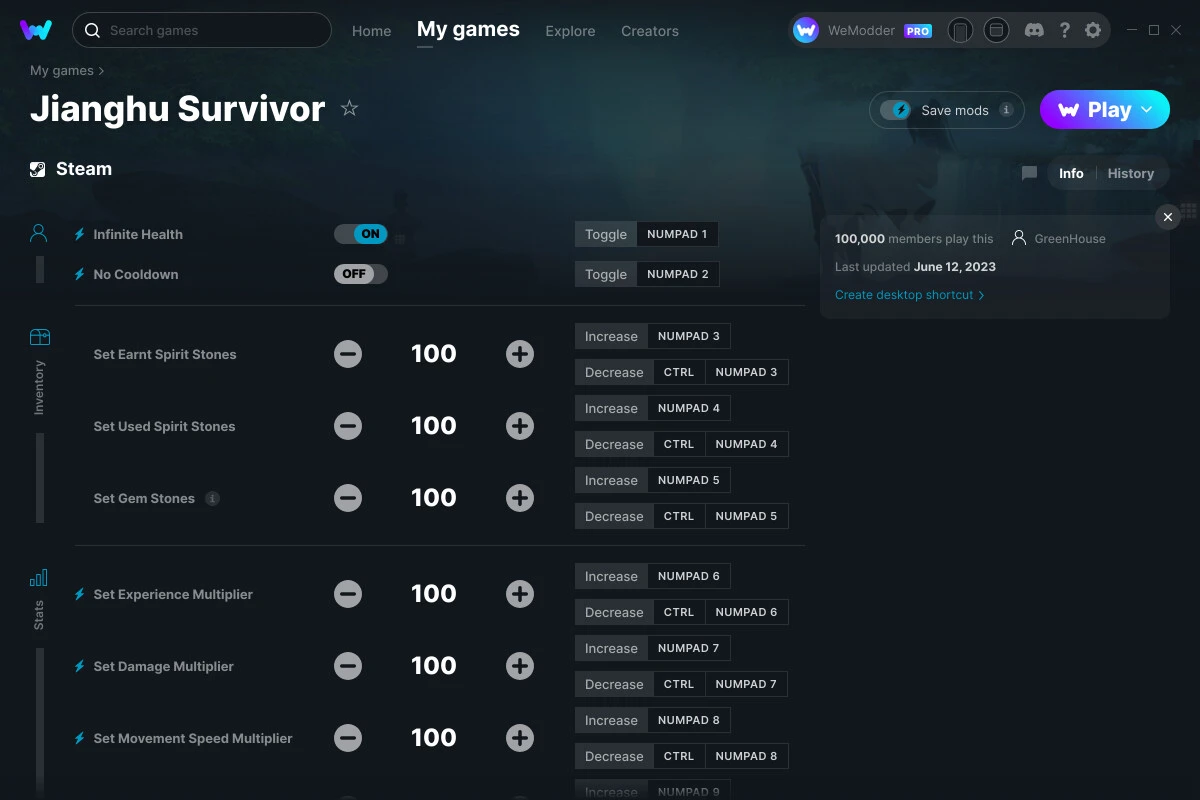This screenshot has width=1200, height=800.
Task: Select the player category icon in sidebar
Action: point(39,234)
